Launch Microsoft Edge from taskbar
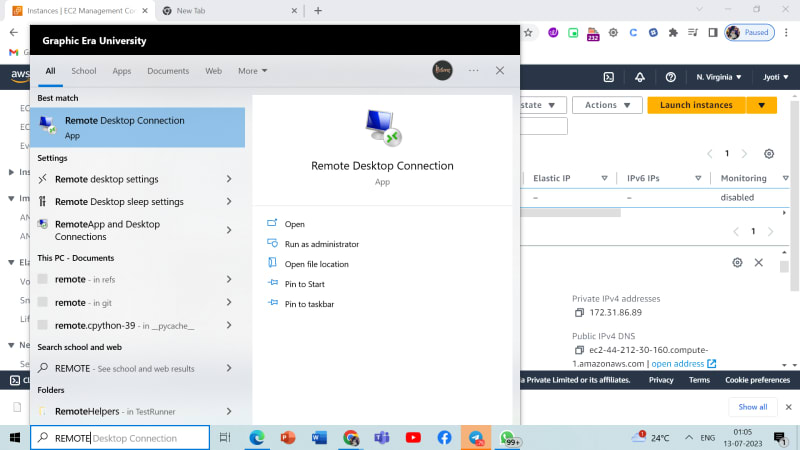 tap(257, 438)
